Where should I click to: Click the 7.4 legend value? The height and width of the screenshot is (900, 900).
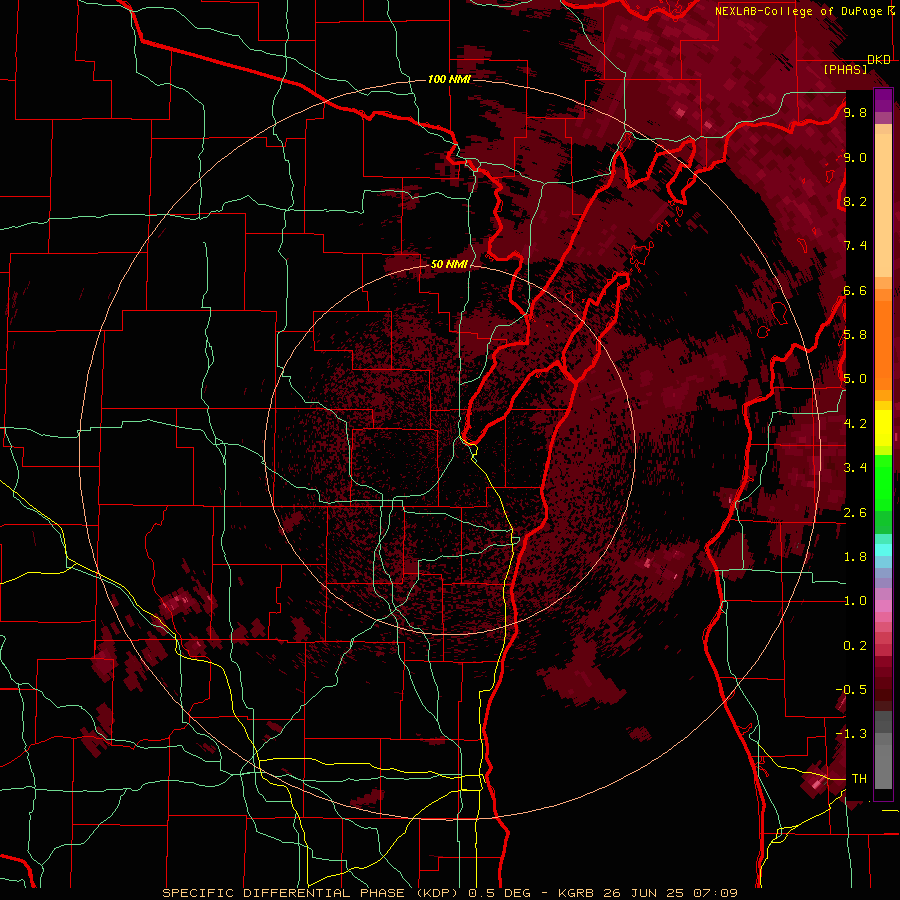(x=855, y=246)
